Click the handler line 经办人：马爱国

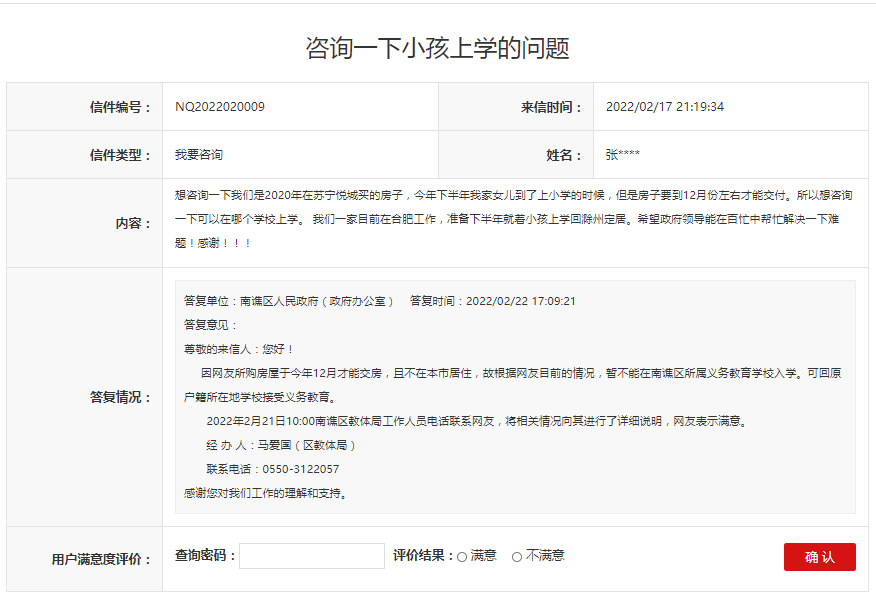(281, 445)
